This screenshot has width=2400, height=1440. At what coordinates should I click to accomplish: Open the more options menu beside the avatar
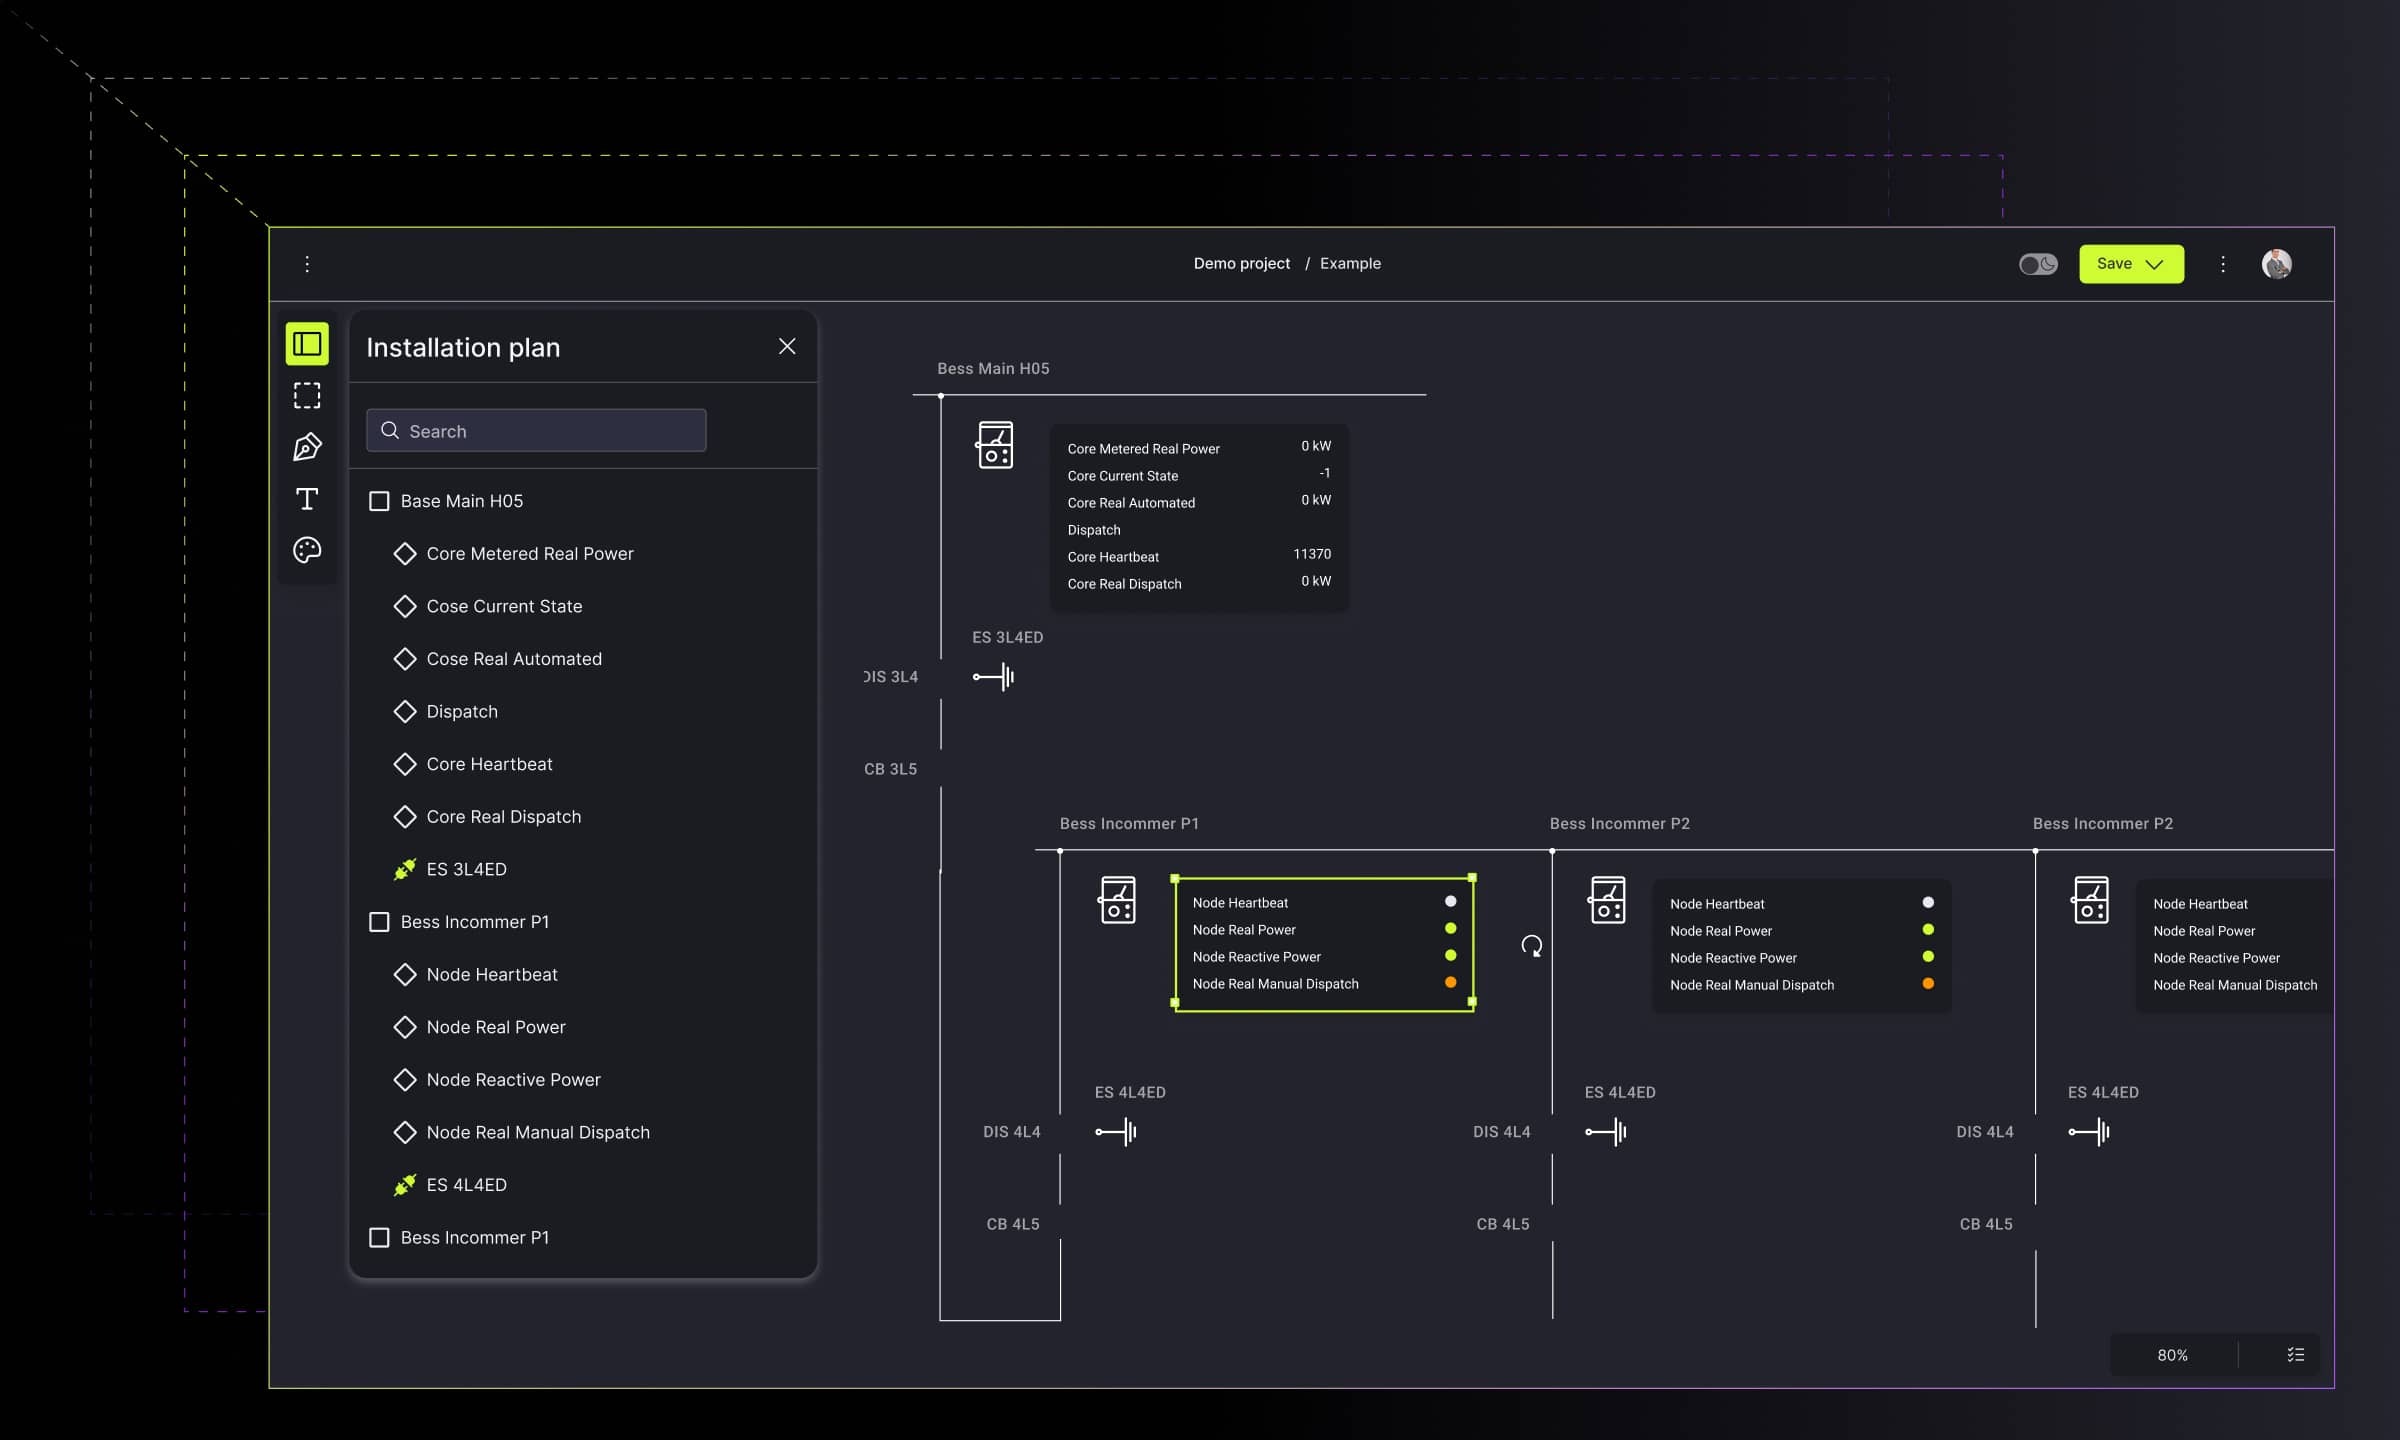2222,264
